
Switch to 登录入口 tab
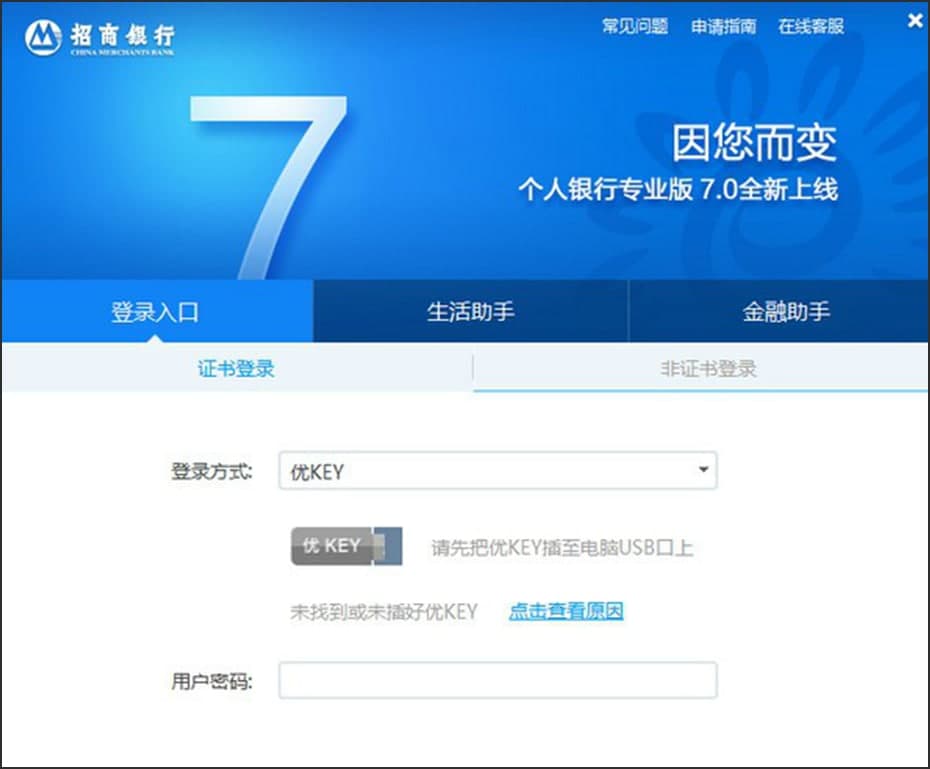pos(157,311)
